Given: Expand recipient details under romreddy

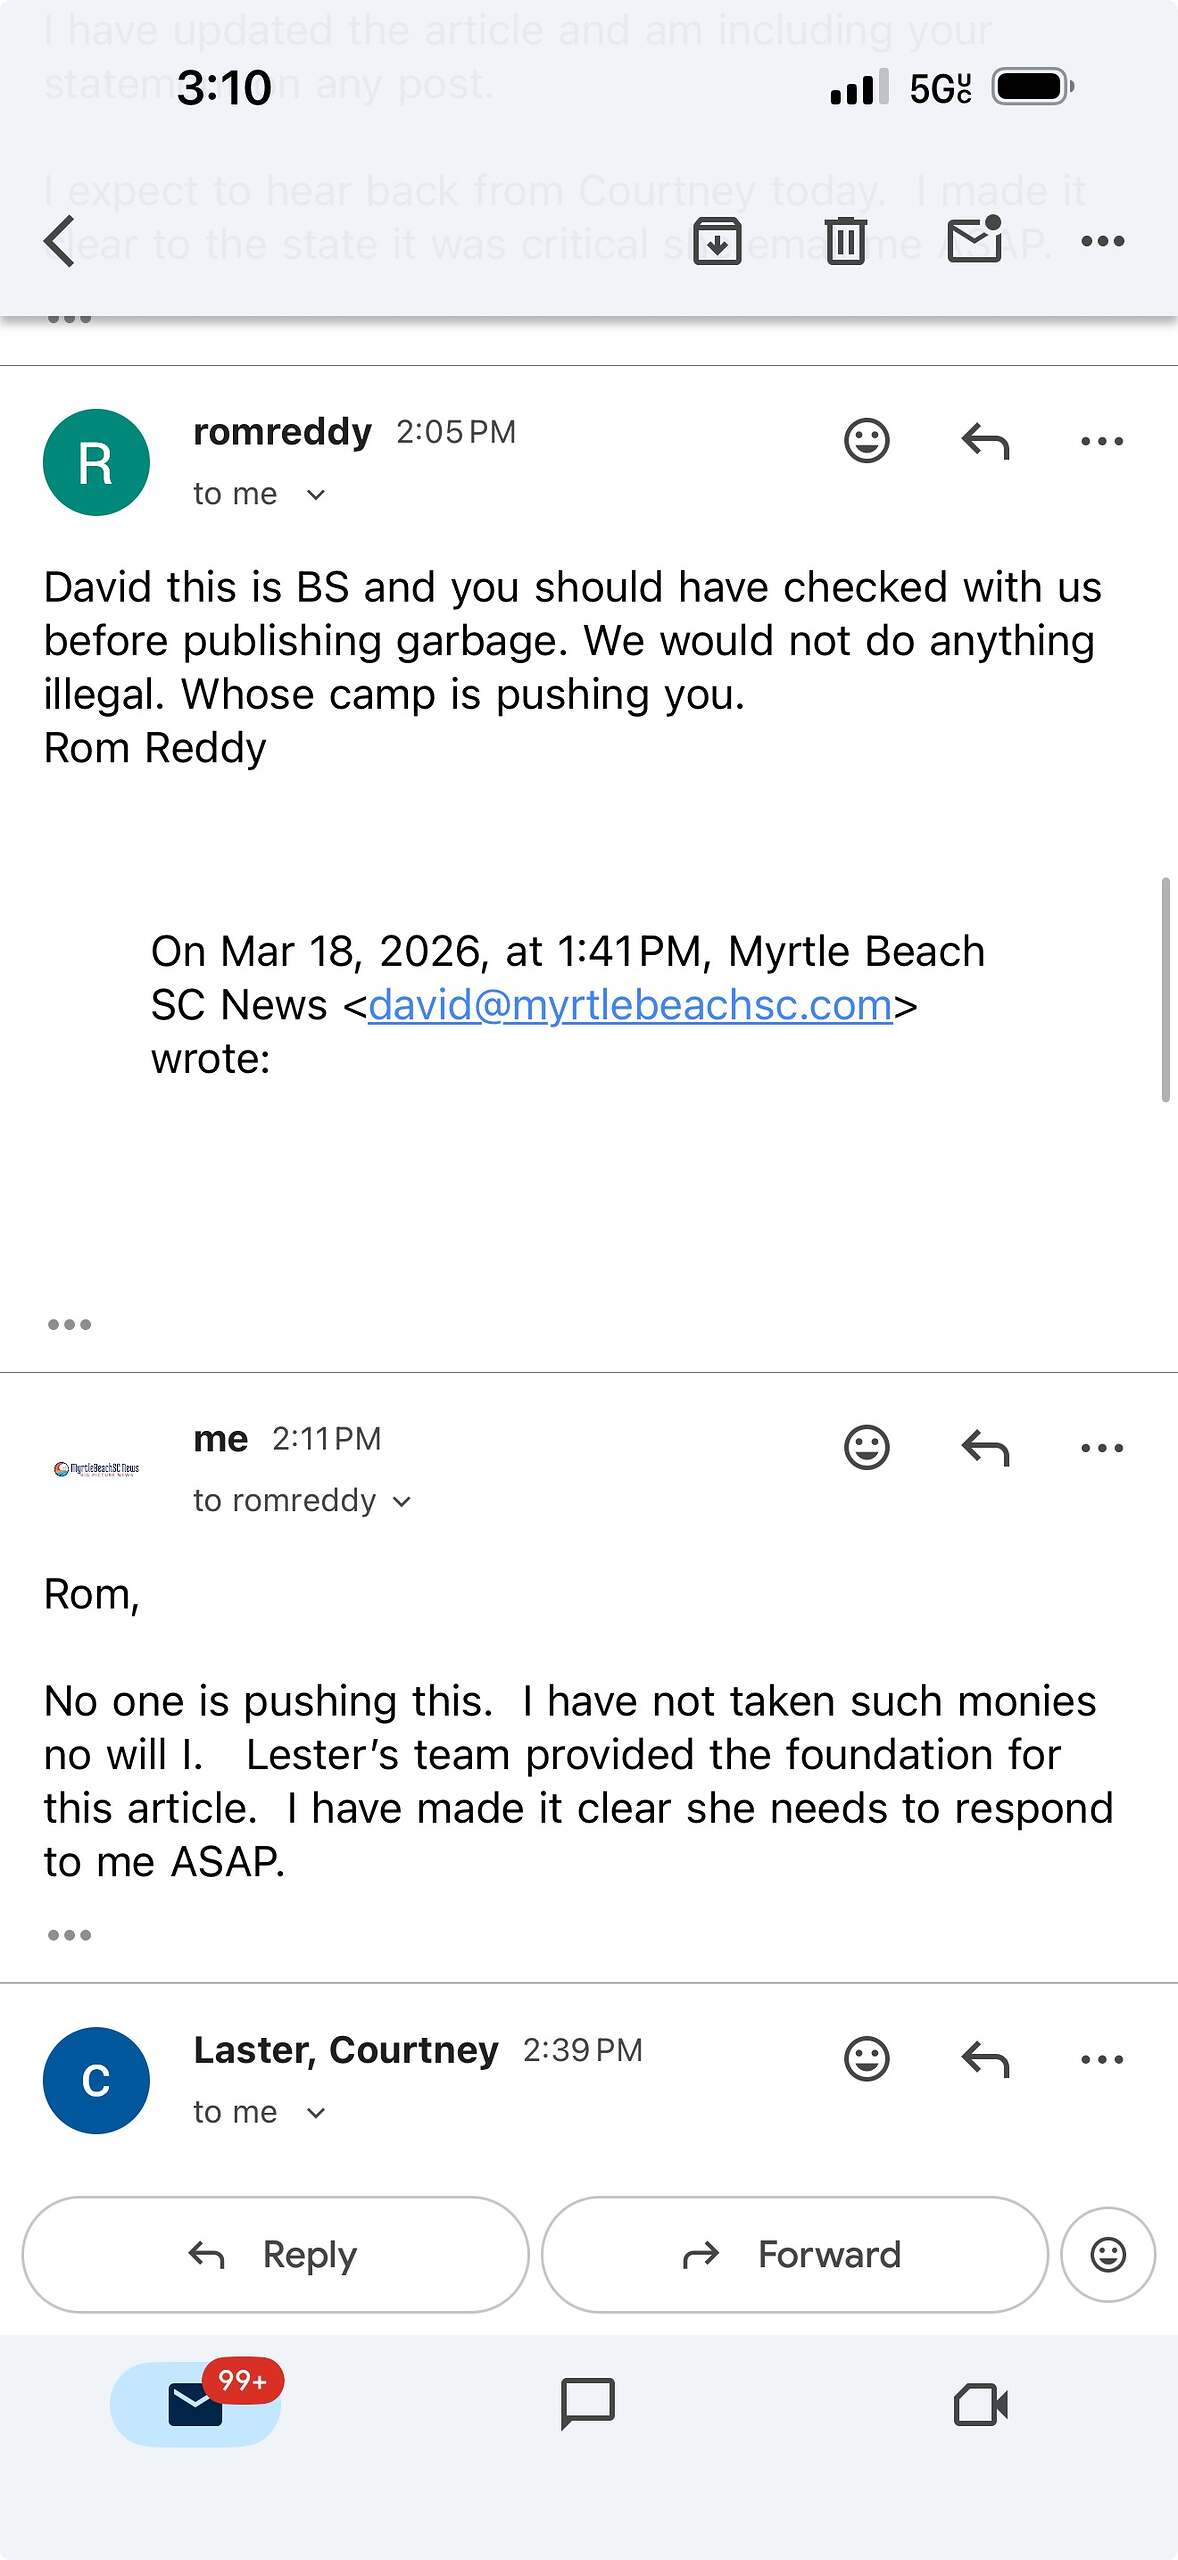Looking at the screenshot, I should pos(316,495).
